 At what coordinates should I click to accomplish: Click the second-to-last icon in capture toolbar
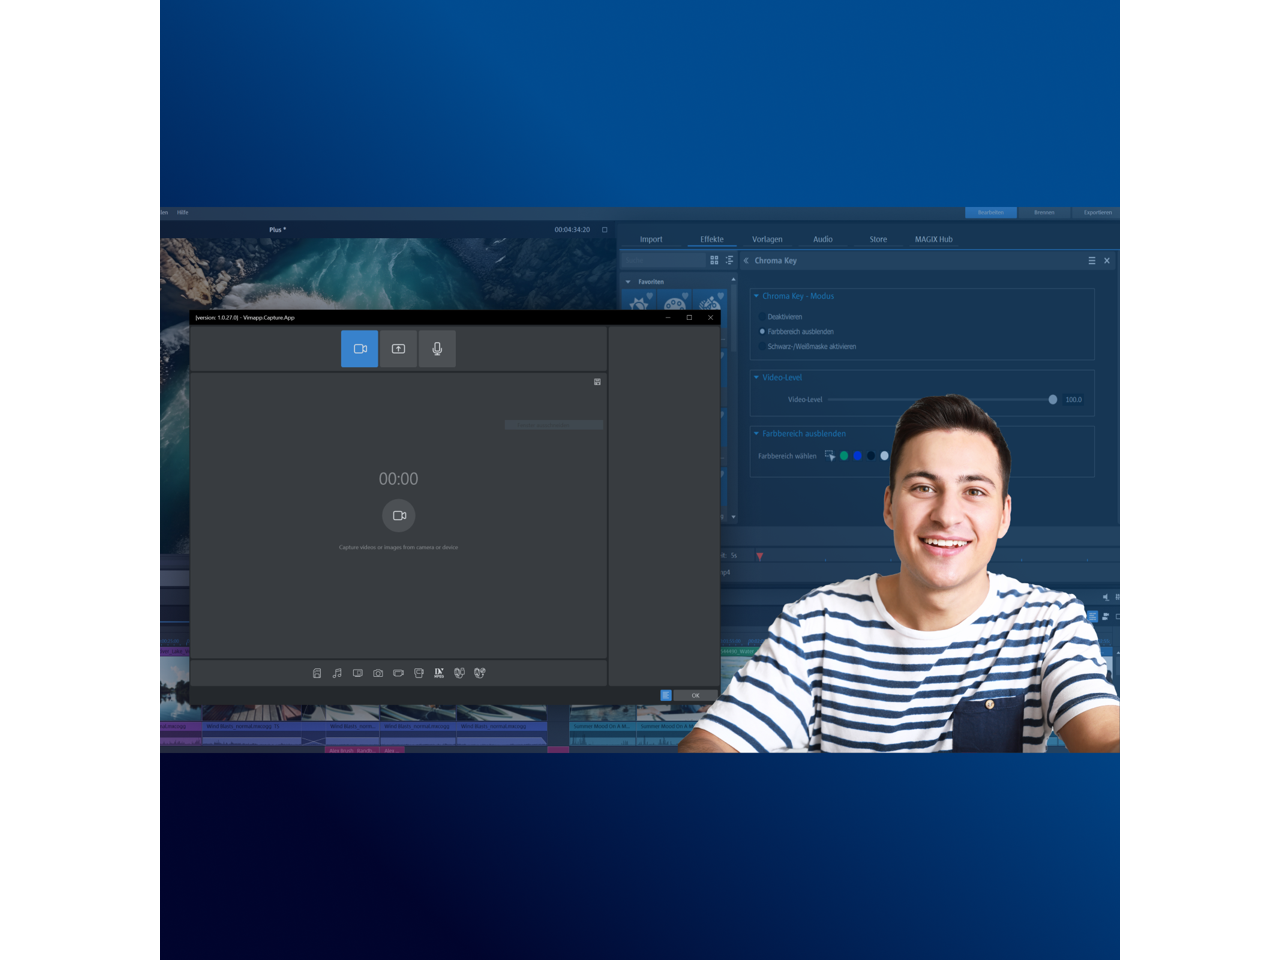pos(459,673)
